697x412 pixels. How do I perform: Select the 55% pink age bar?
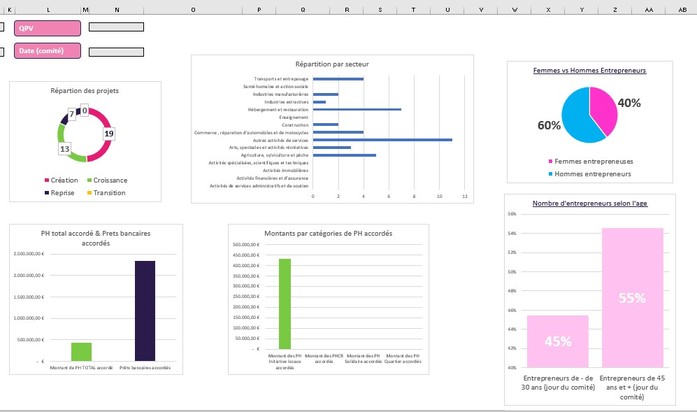(632, 298)
